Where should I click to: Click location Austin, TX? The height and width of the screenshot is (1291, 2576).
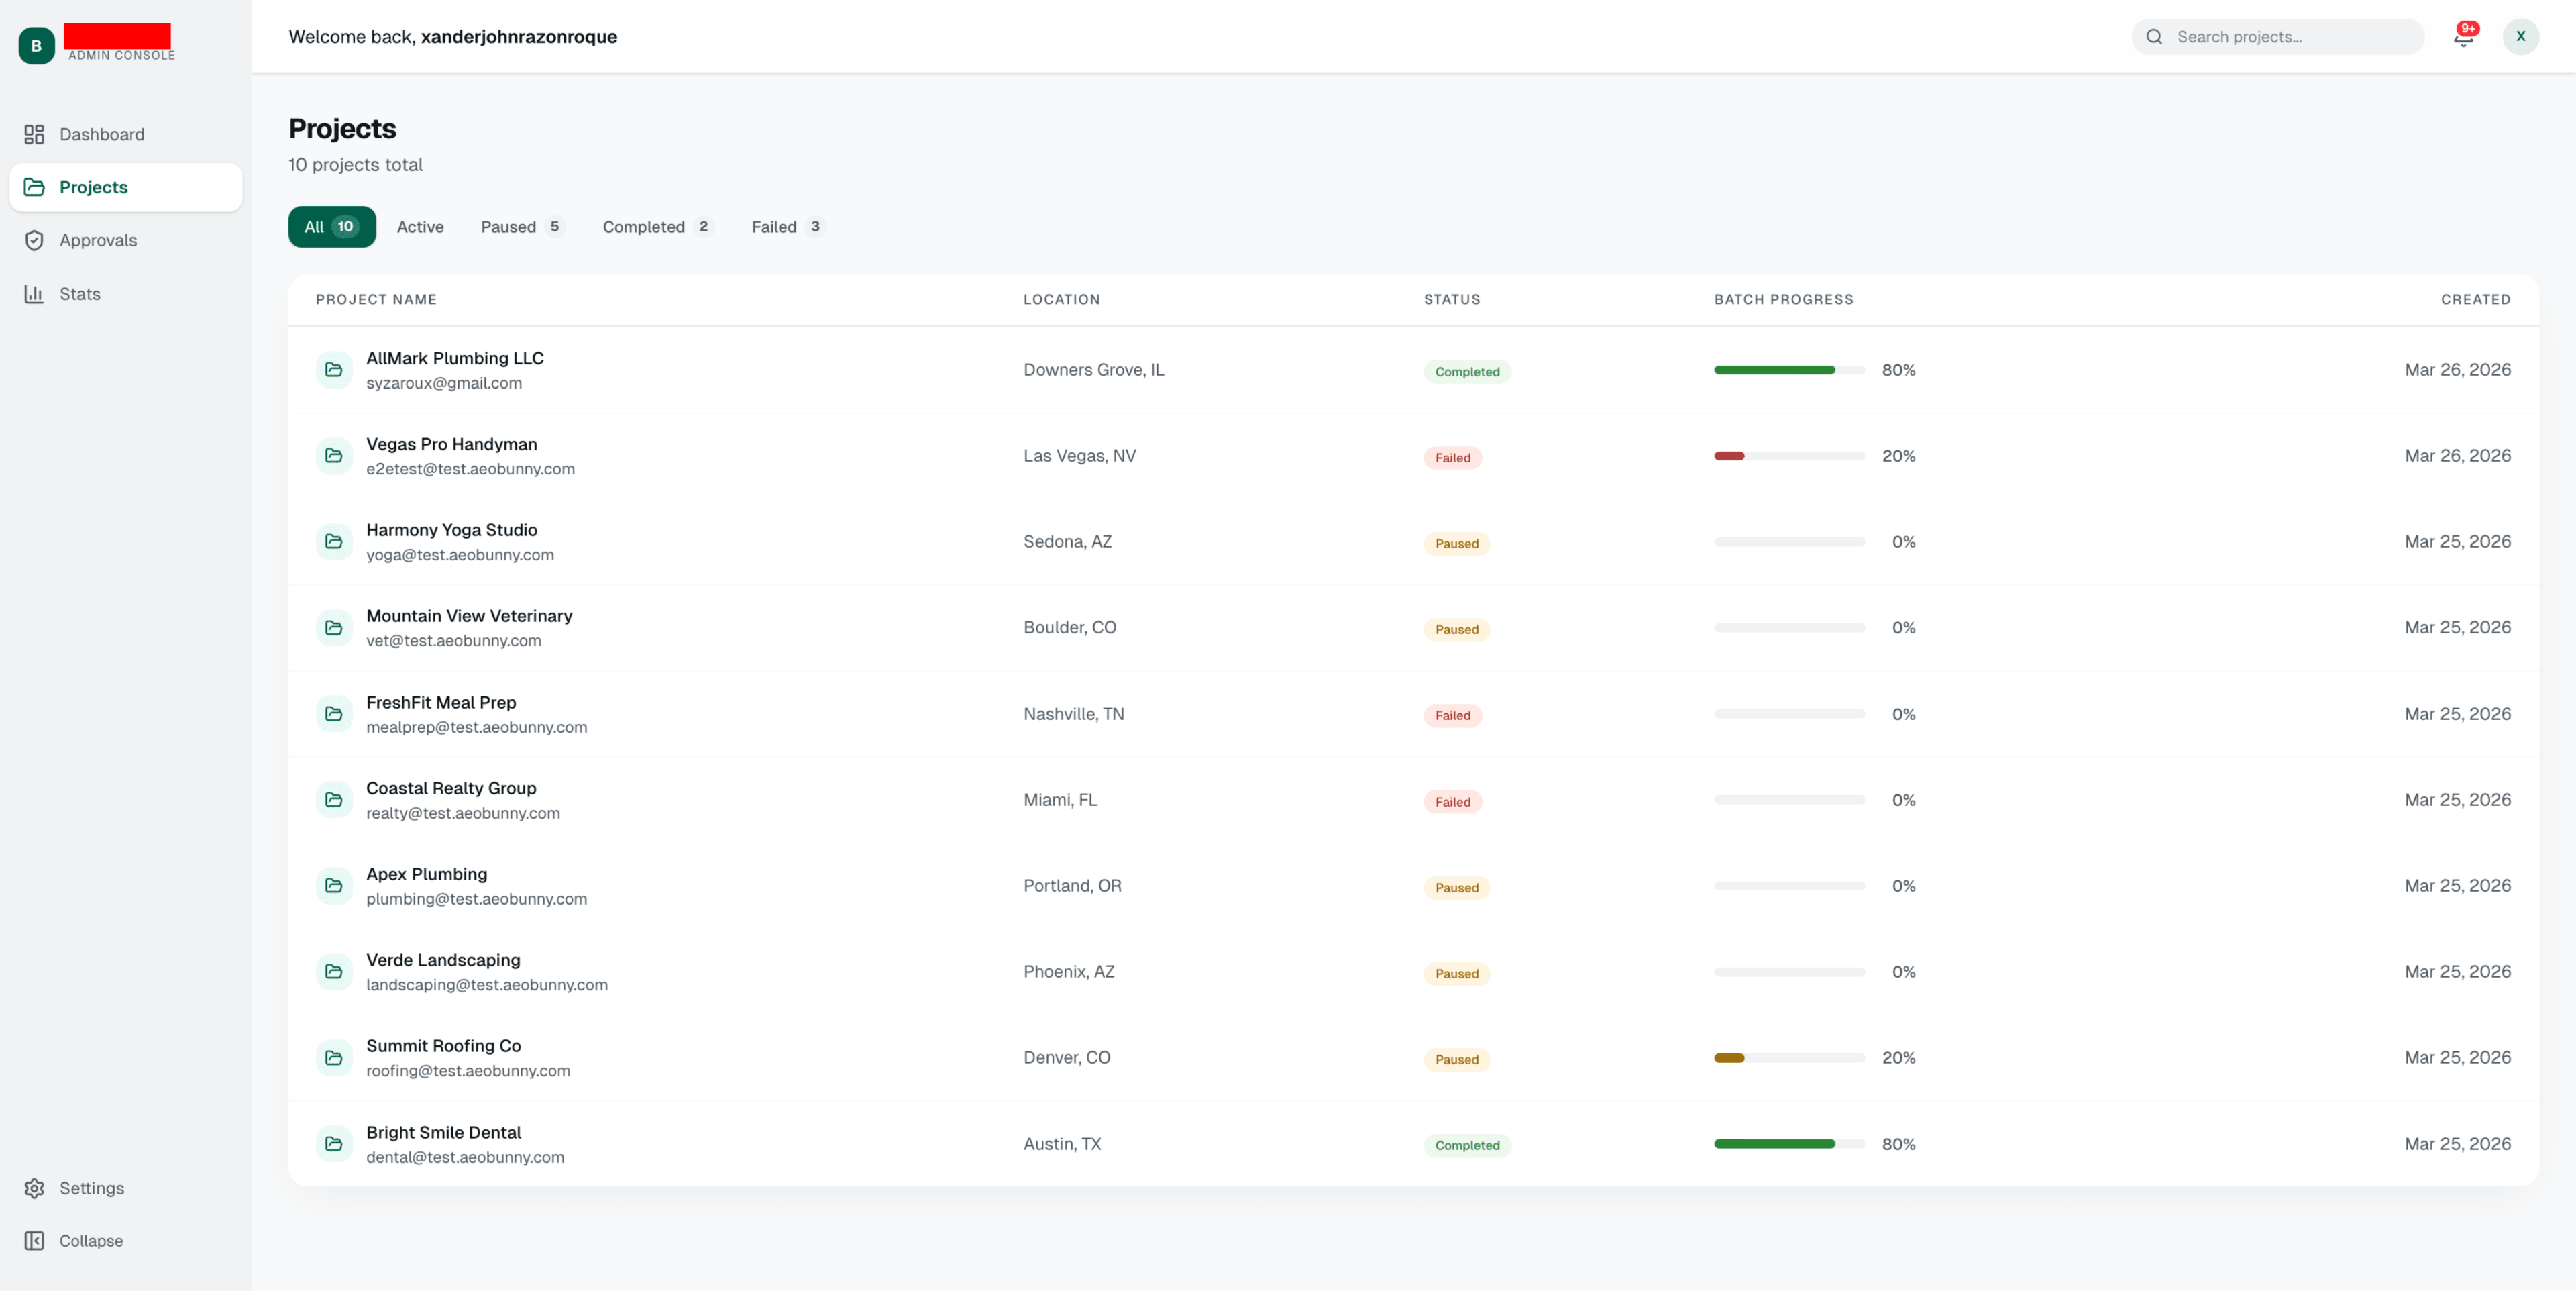point(1062,1144)
